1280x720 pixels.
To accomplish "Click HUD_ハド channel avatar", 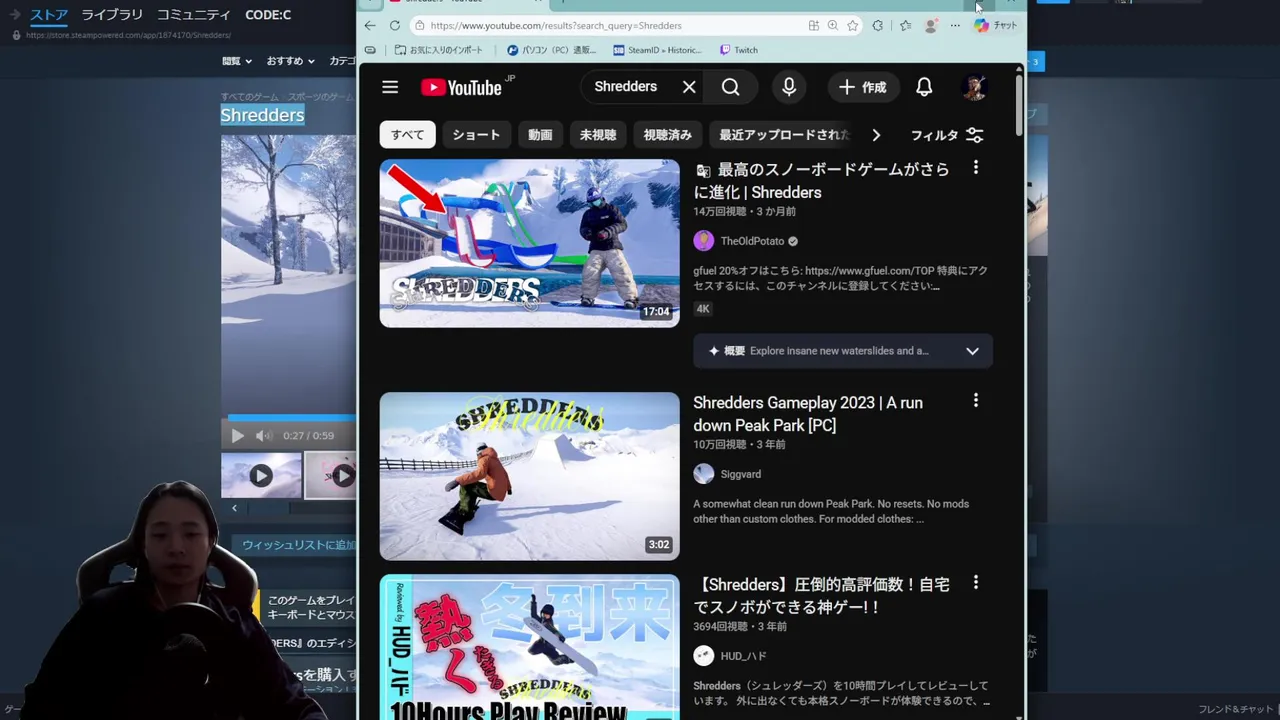I will [704, 656].
